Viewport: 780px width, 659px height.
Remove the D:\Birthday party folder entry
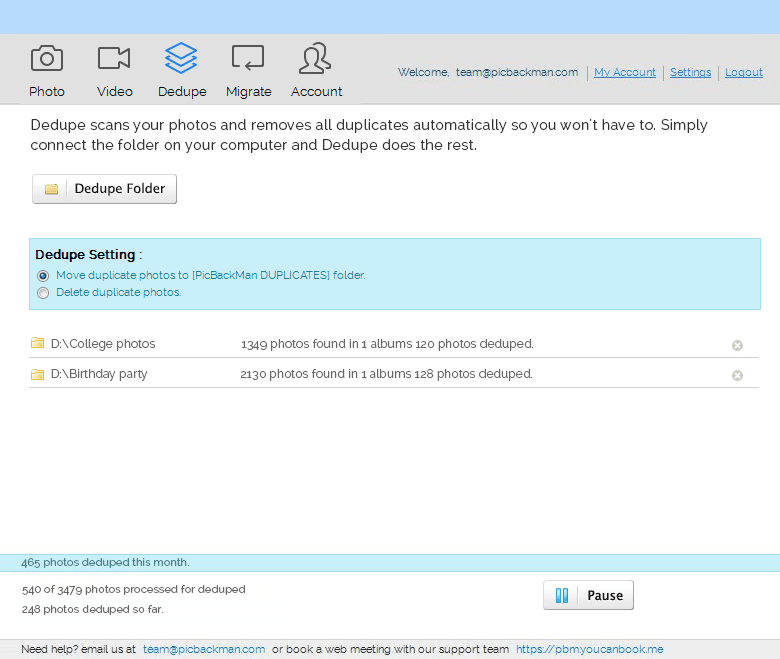[x=737, y=375]
